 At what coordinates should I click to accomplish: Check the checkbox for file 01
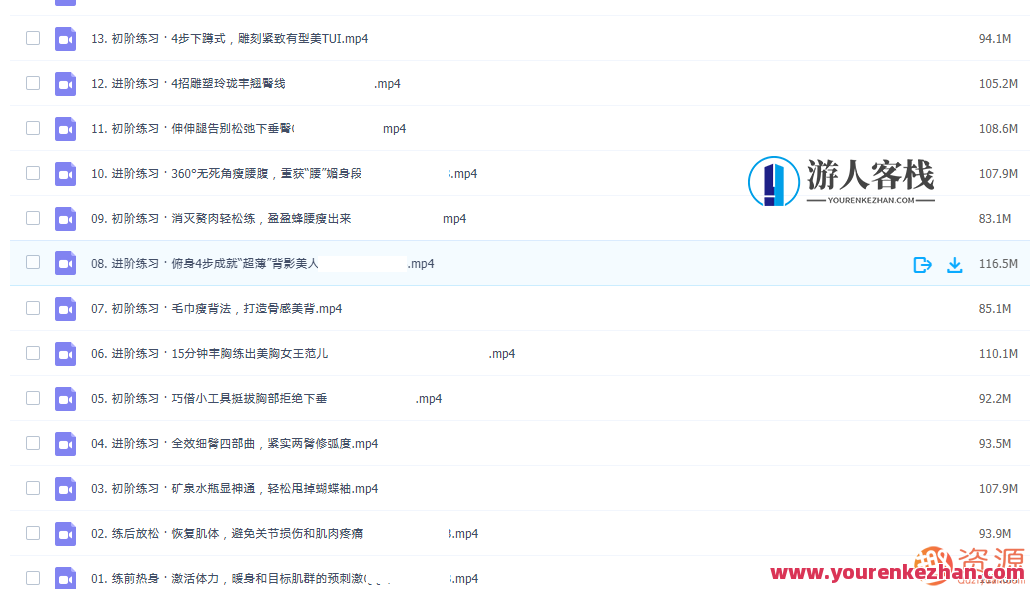[x=32, y=578]
